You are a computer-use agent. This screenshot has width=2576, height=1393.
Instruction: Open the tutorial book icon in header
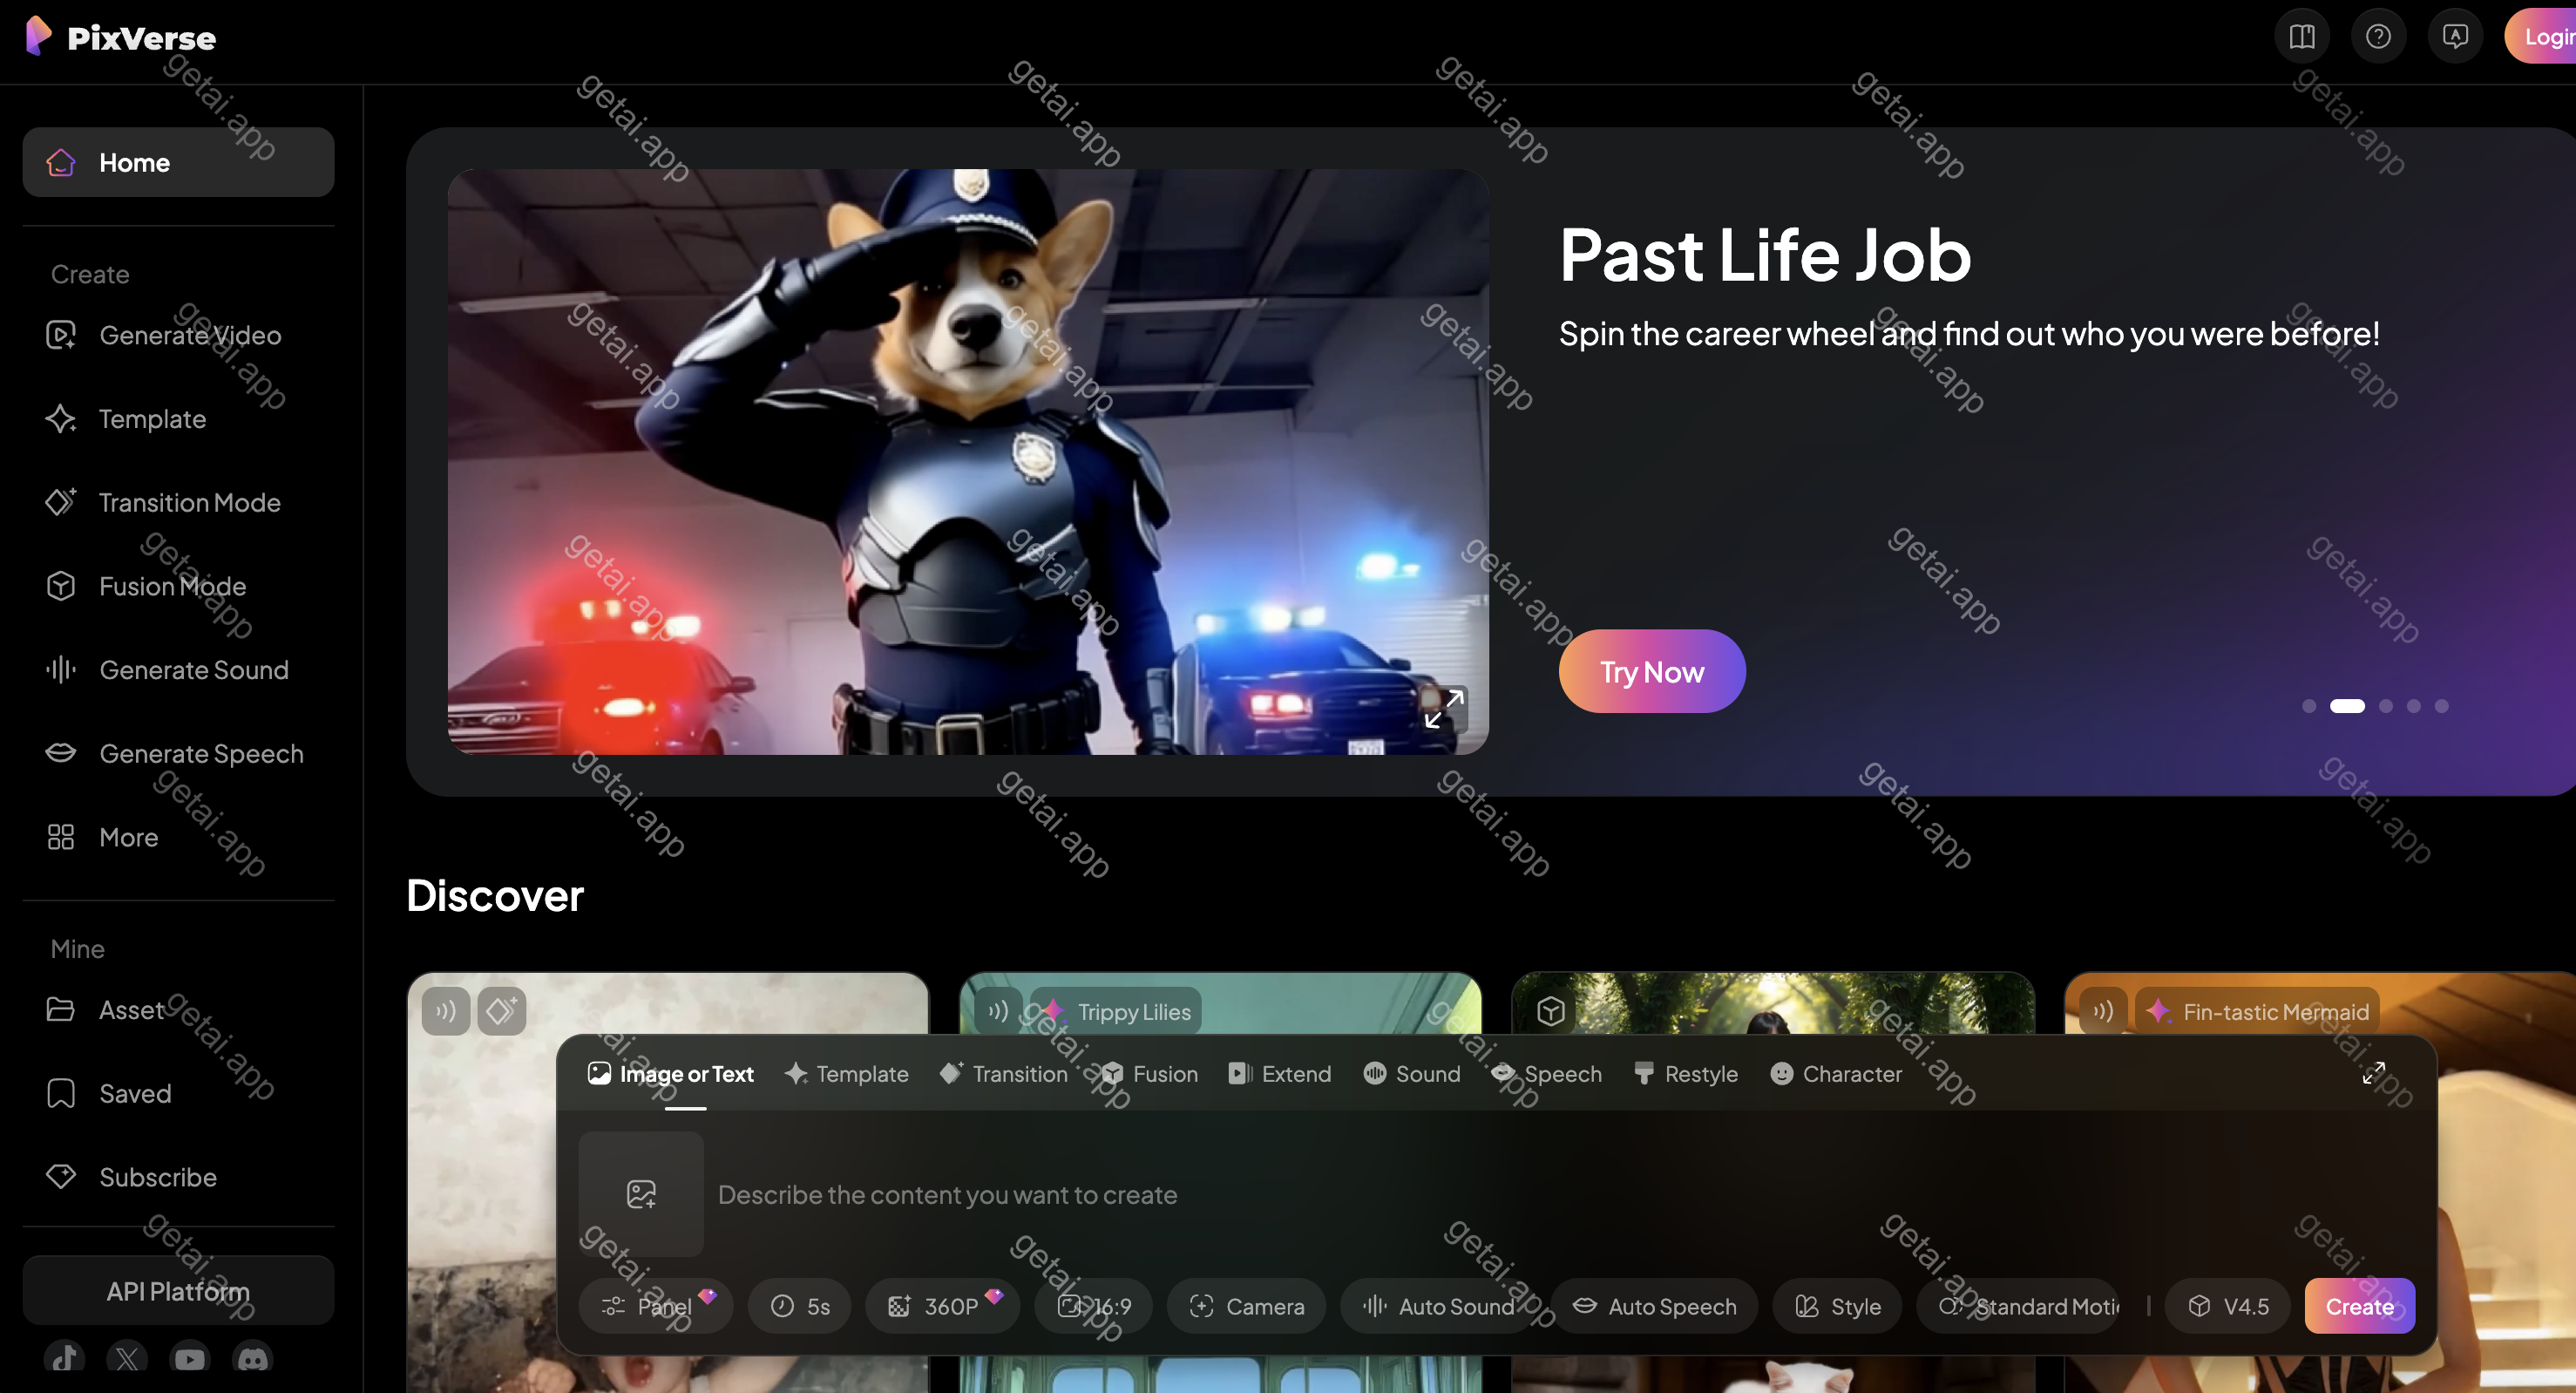coord(2301,37)
